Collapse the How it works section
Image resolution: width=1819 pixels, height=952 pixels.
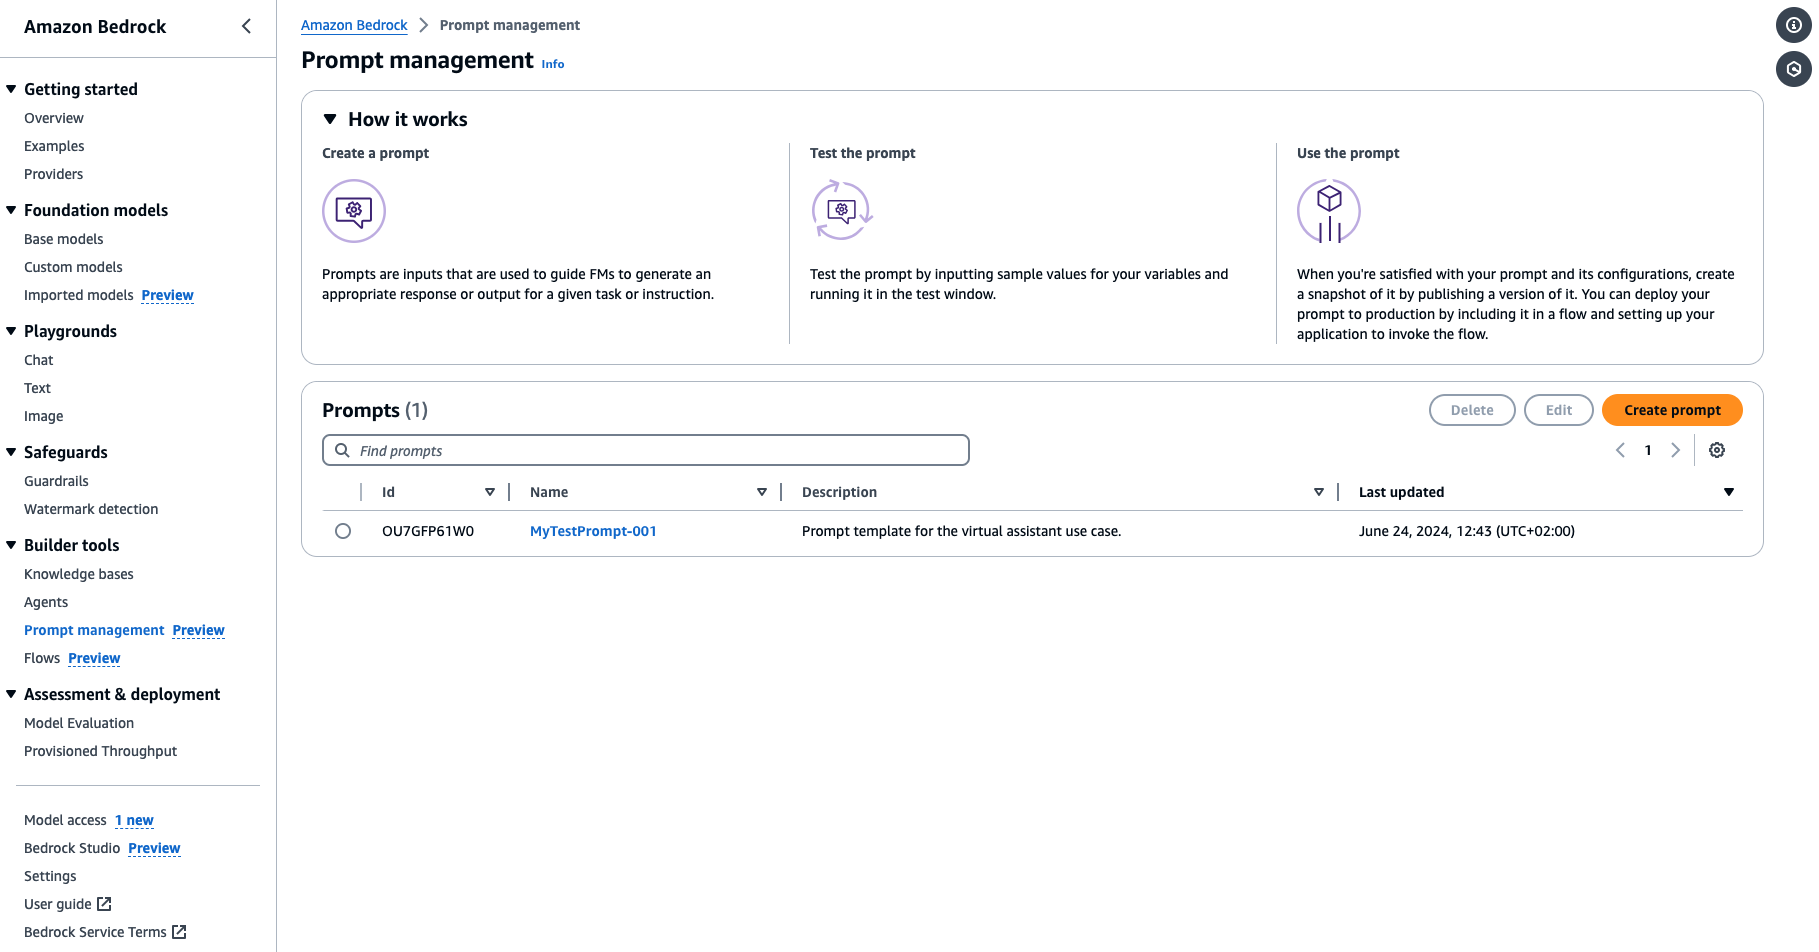[330, 119]
